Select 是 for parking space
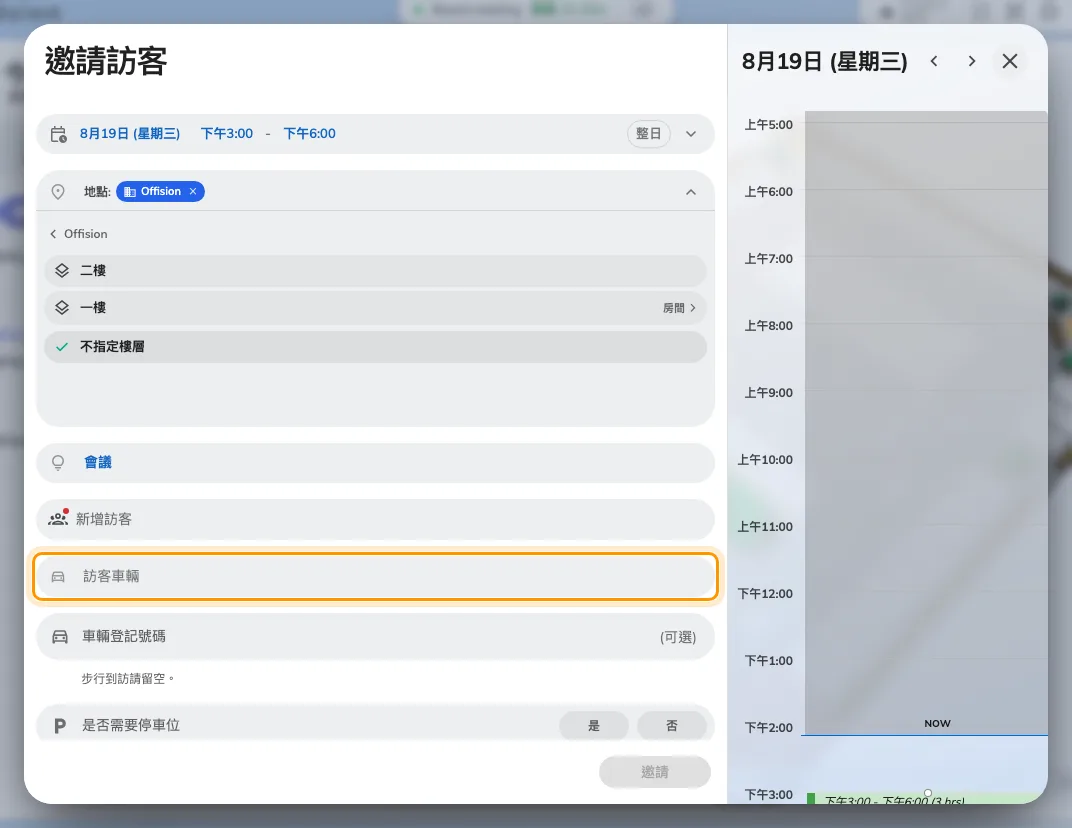 coord(593,725)
